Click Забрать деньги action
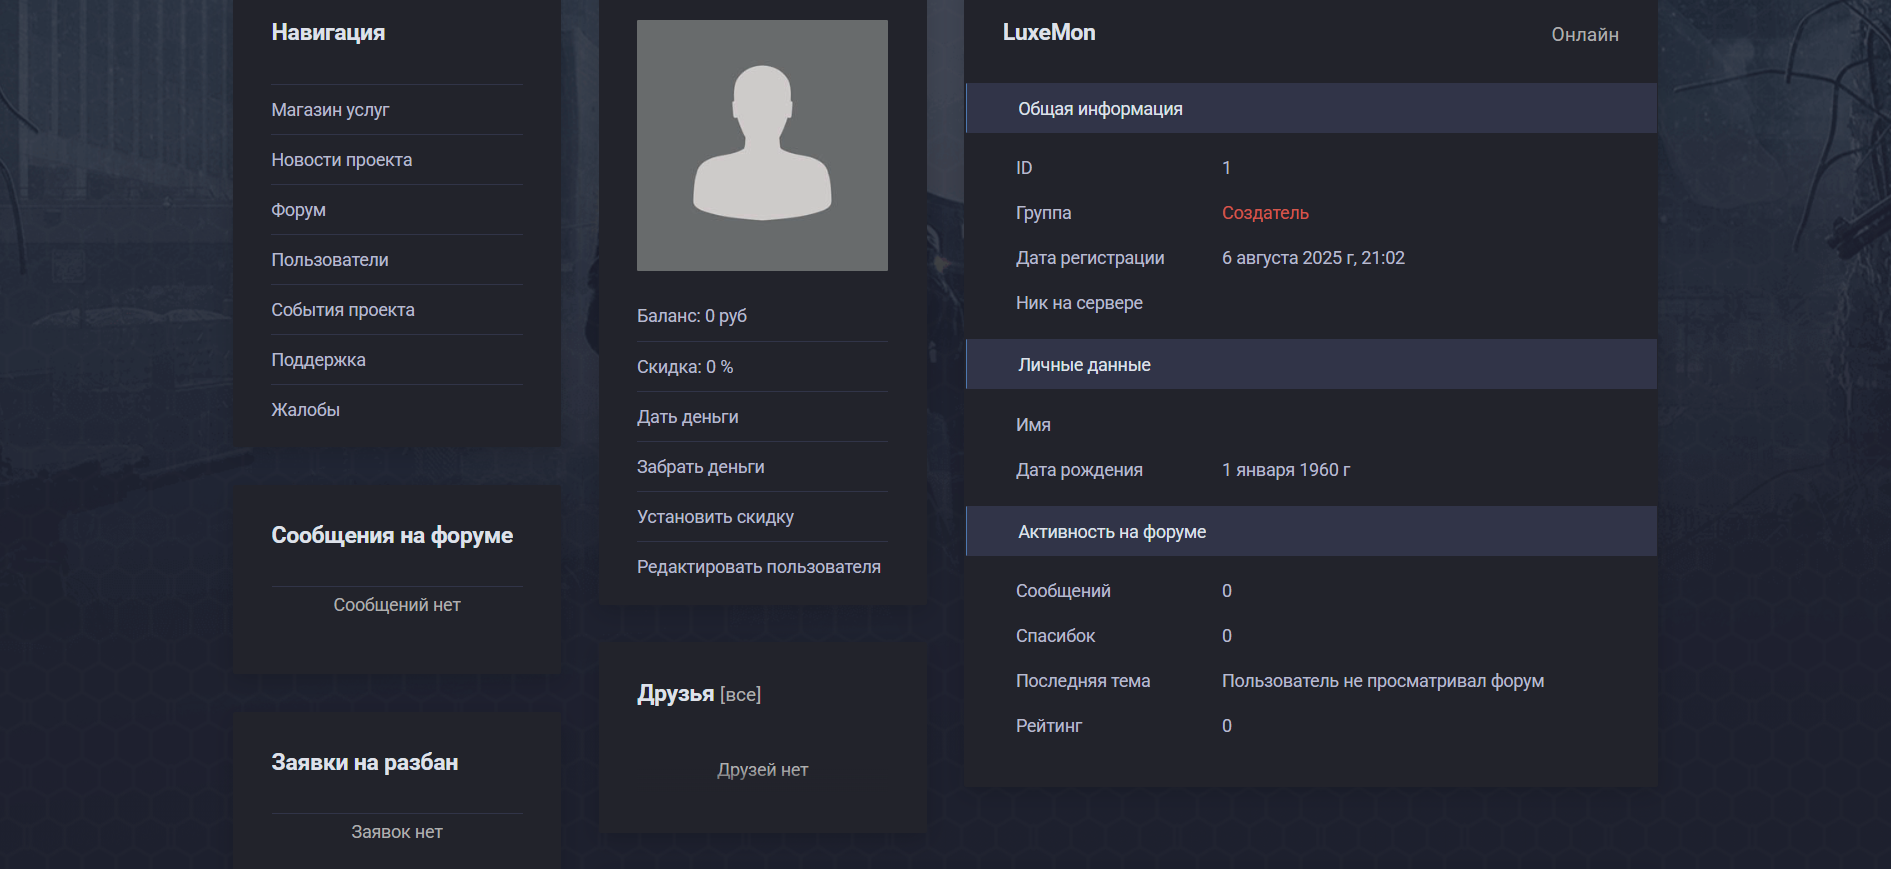The width and height of the screenshot is (1891, 869). 700,467
